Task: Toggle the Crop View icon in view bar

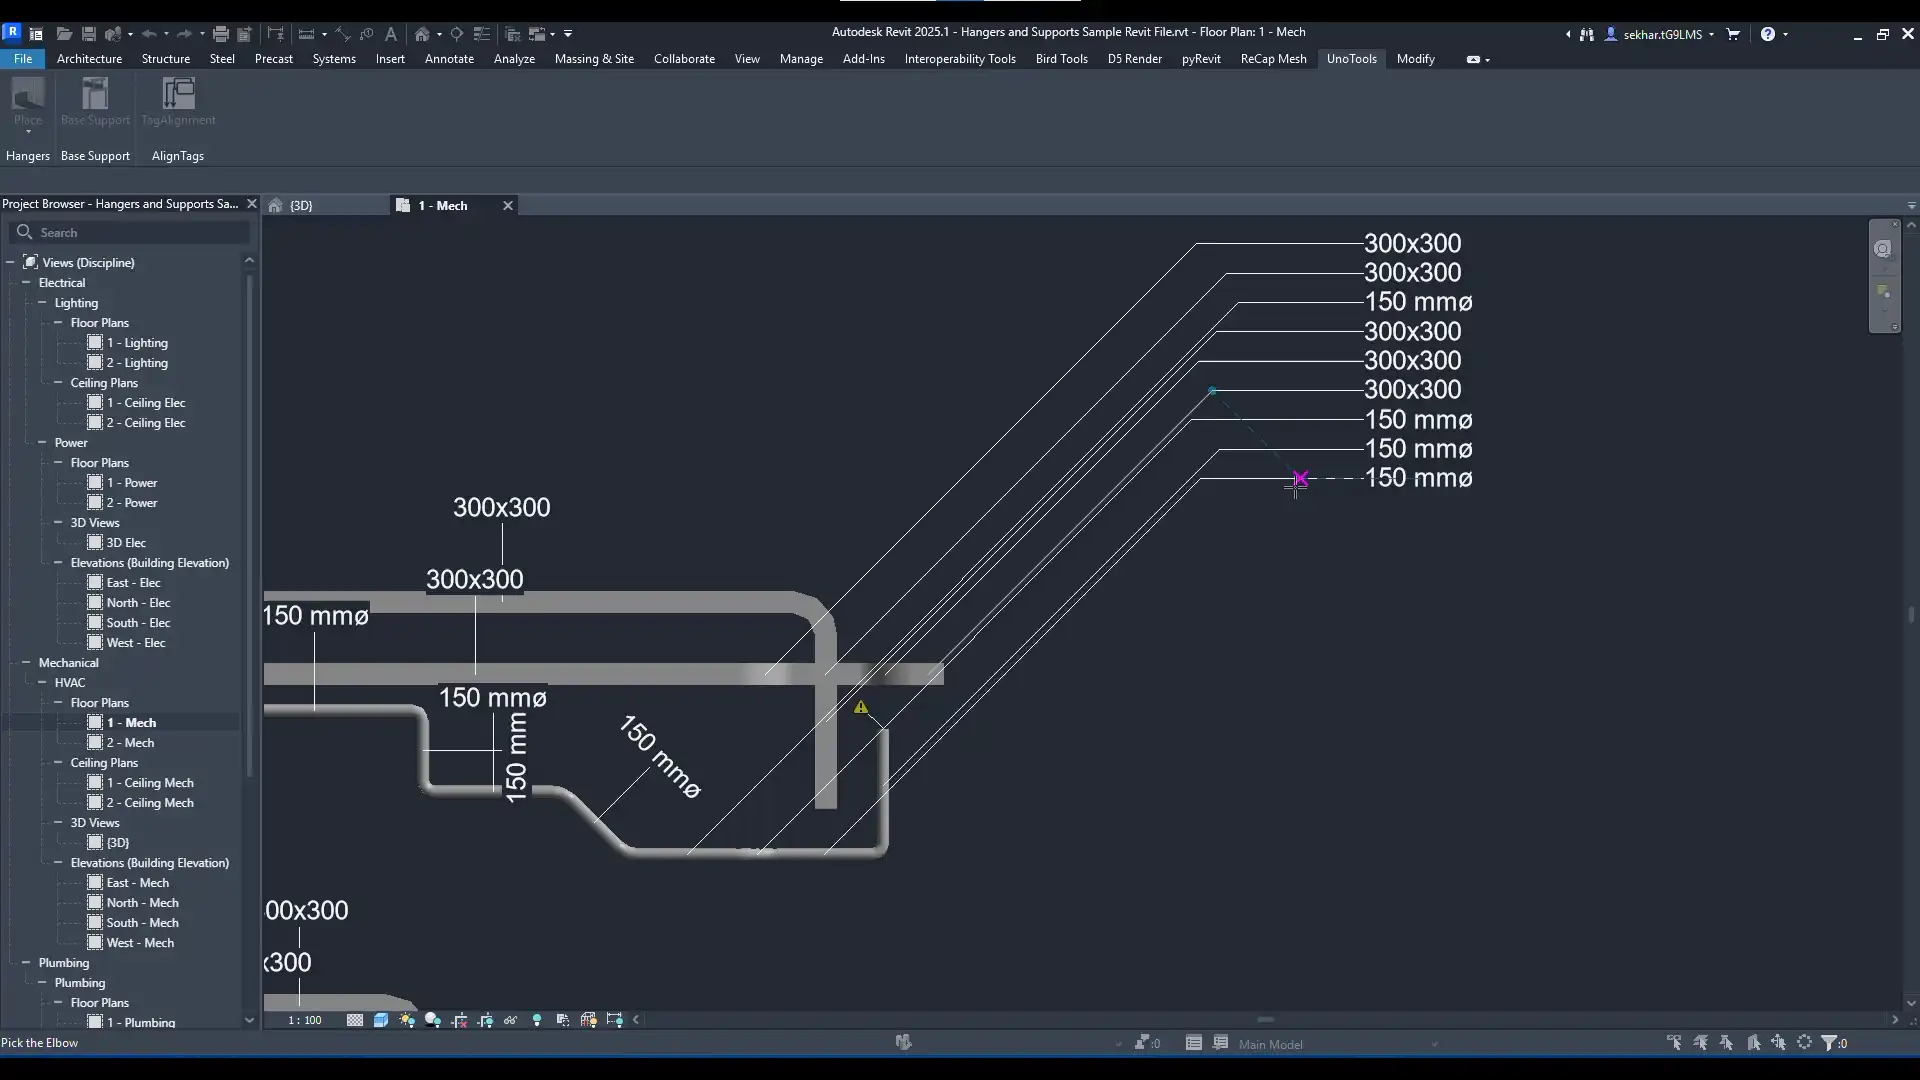Action: tap(460, 1021)
